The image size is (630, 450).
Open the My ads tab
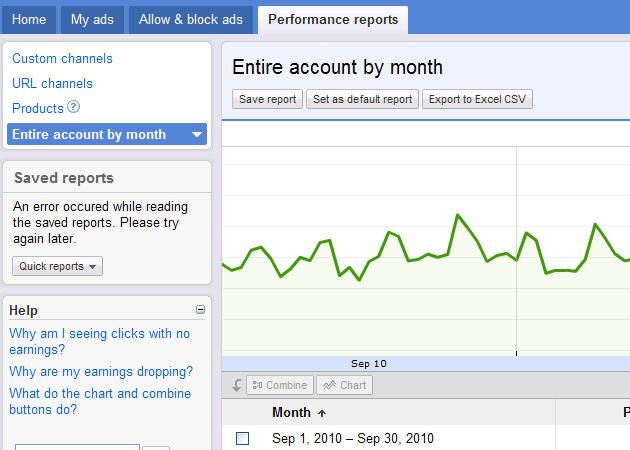(x=94, y=19)
